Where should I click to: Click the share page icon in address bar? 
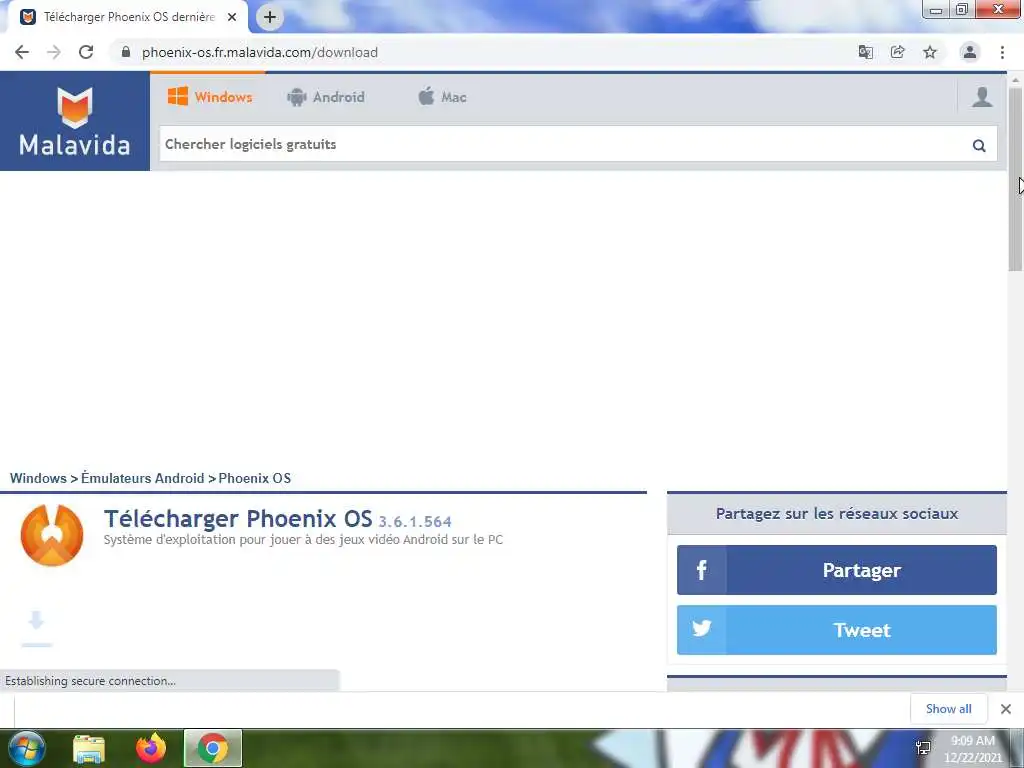[x=898, y=52]
